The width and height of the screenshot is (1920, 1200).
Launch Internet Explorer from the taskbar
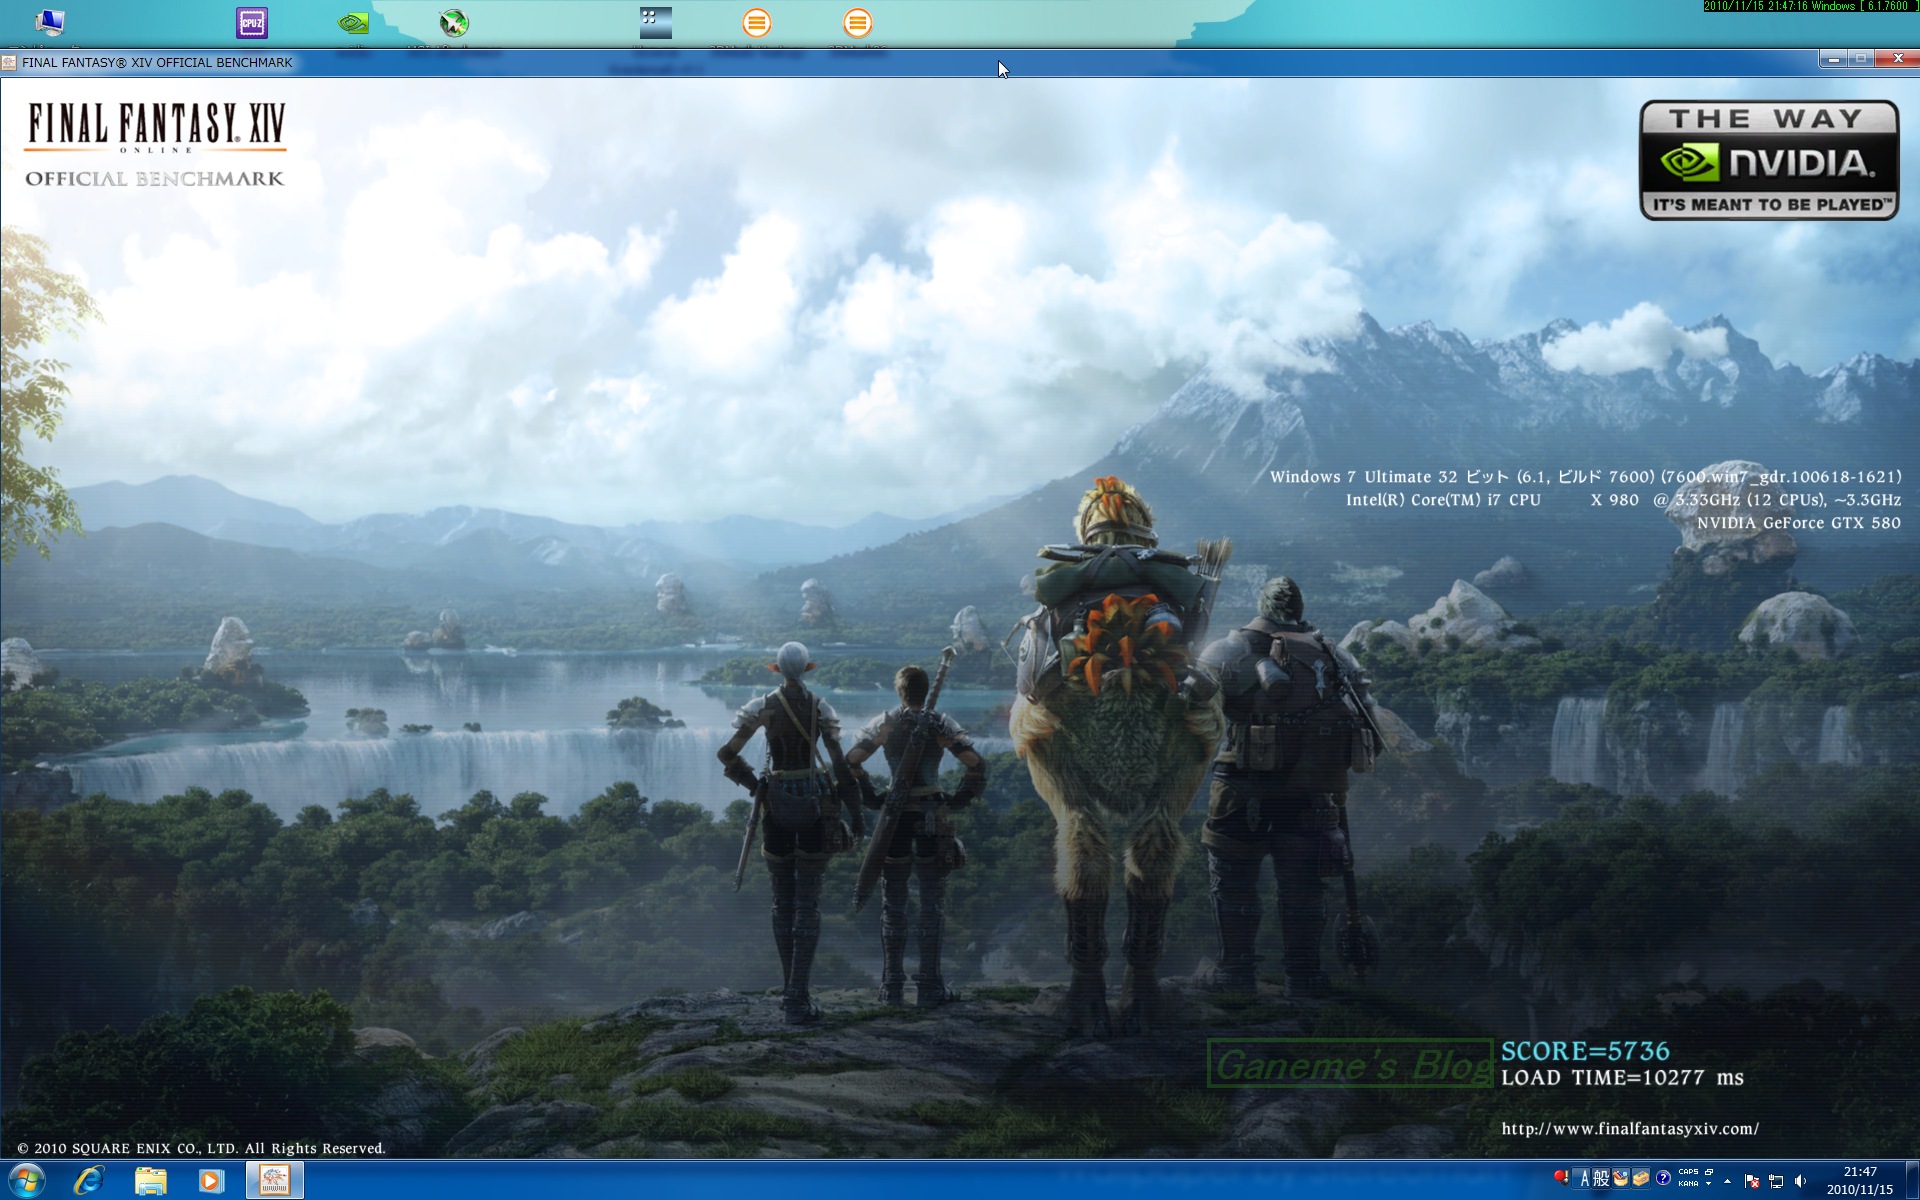pos(89,1181)
